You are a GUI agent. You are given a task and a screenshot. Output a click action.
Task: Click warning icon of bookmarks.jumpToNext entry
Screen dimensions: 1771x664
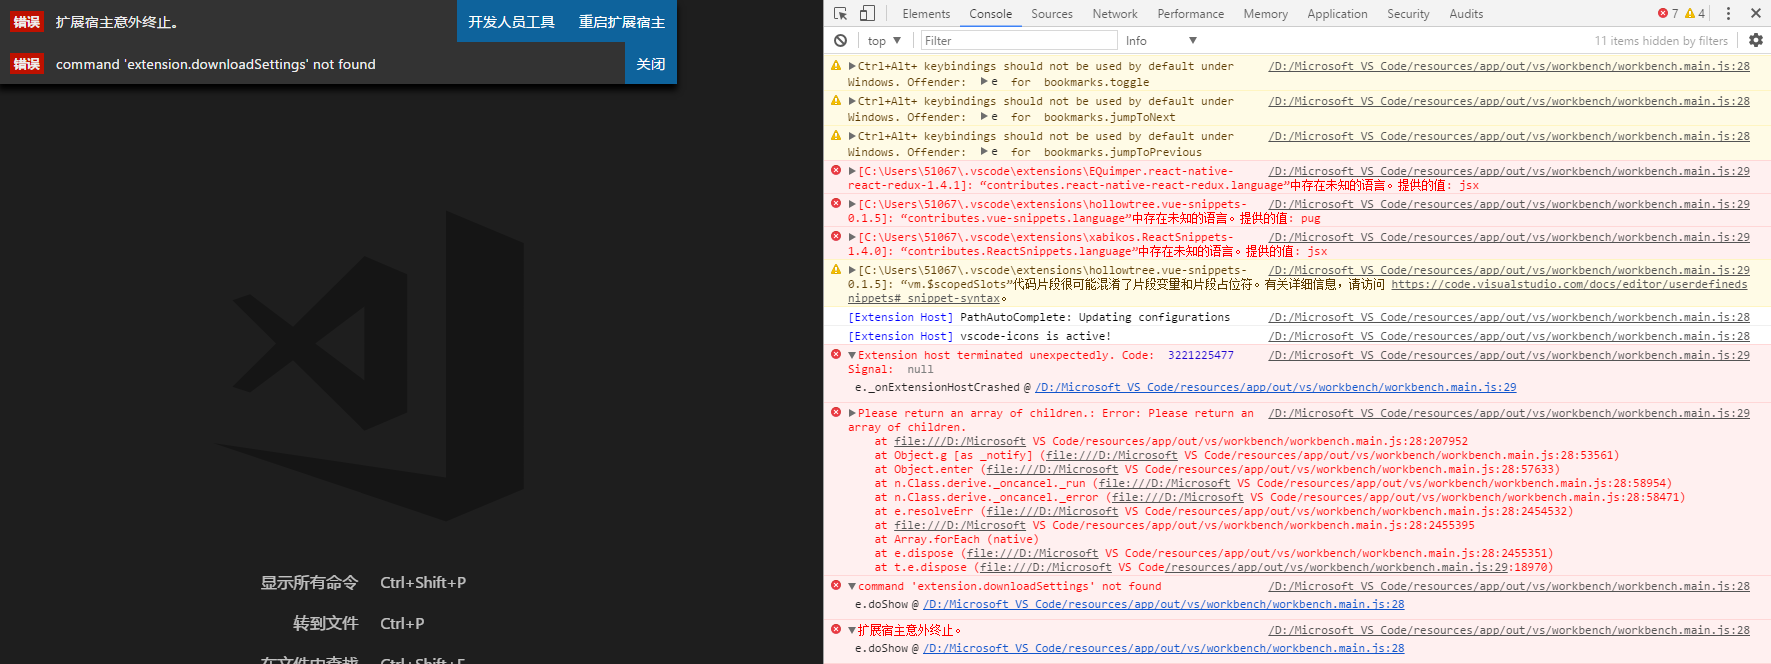tap(836, 100)
